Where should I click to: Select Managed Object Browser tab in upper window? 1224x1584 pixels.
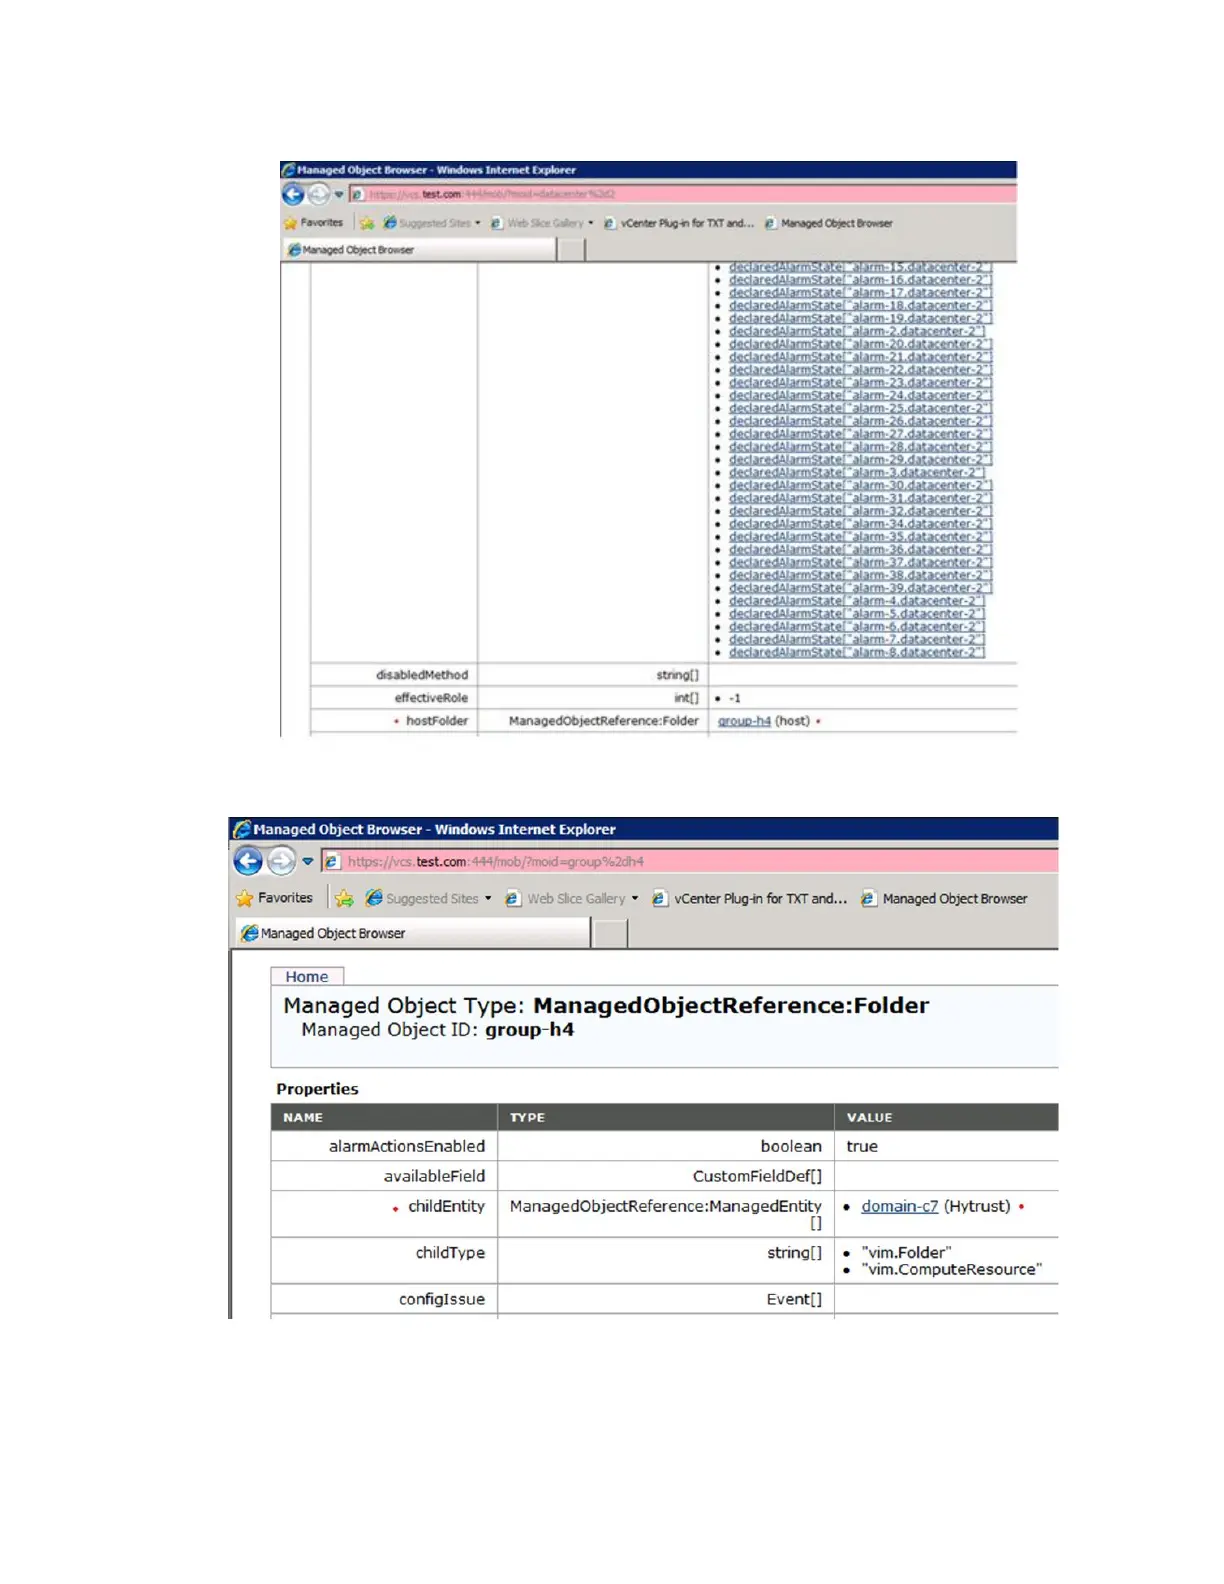click(420, 250)
